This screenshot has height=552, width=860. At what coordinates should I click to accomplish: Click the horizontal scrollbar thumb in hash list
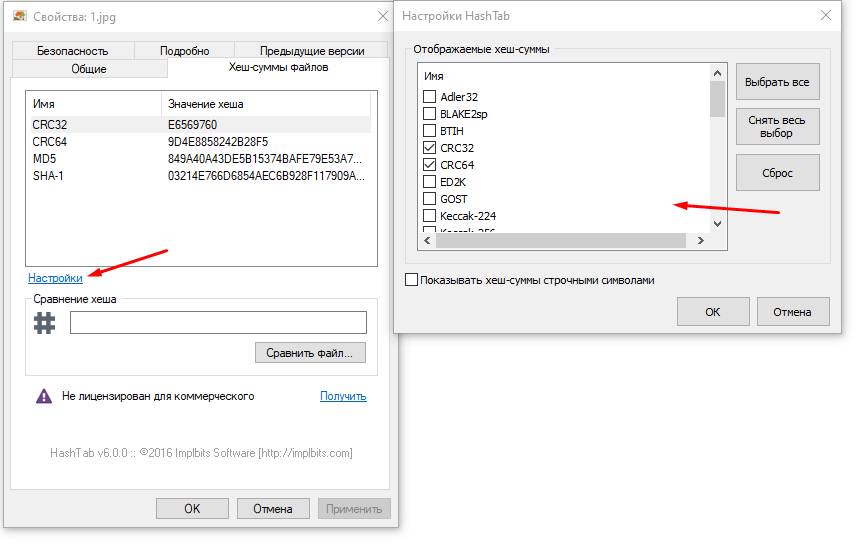(x=561, y=240)
